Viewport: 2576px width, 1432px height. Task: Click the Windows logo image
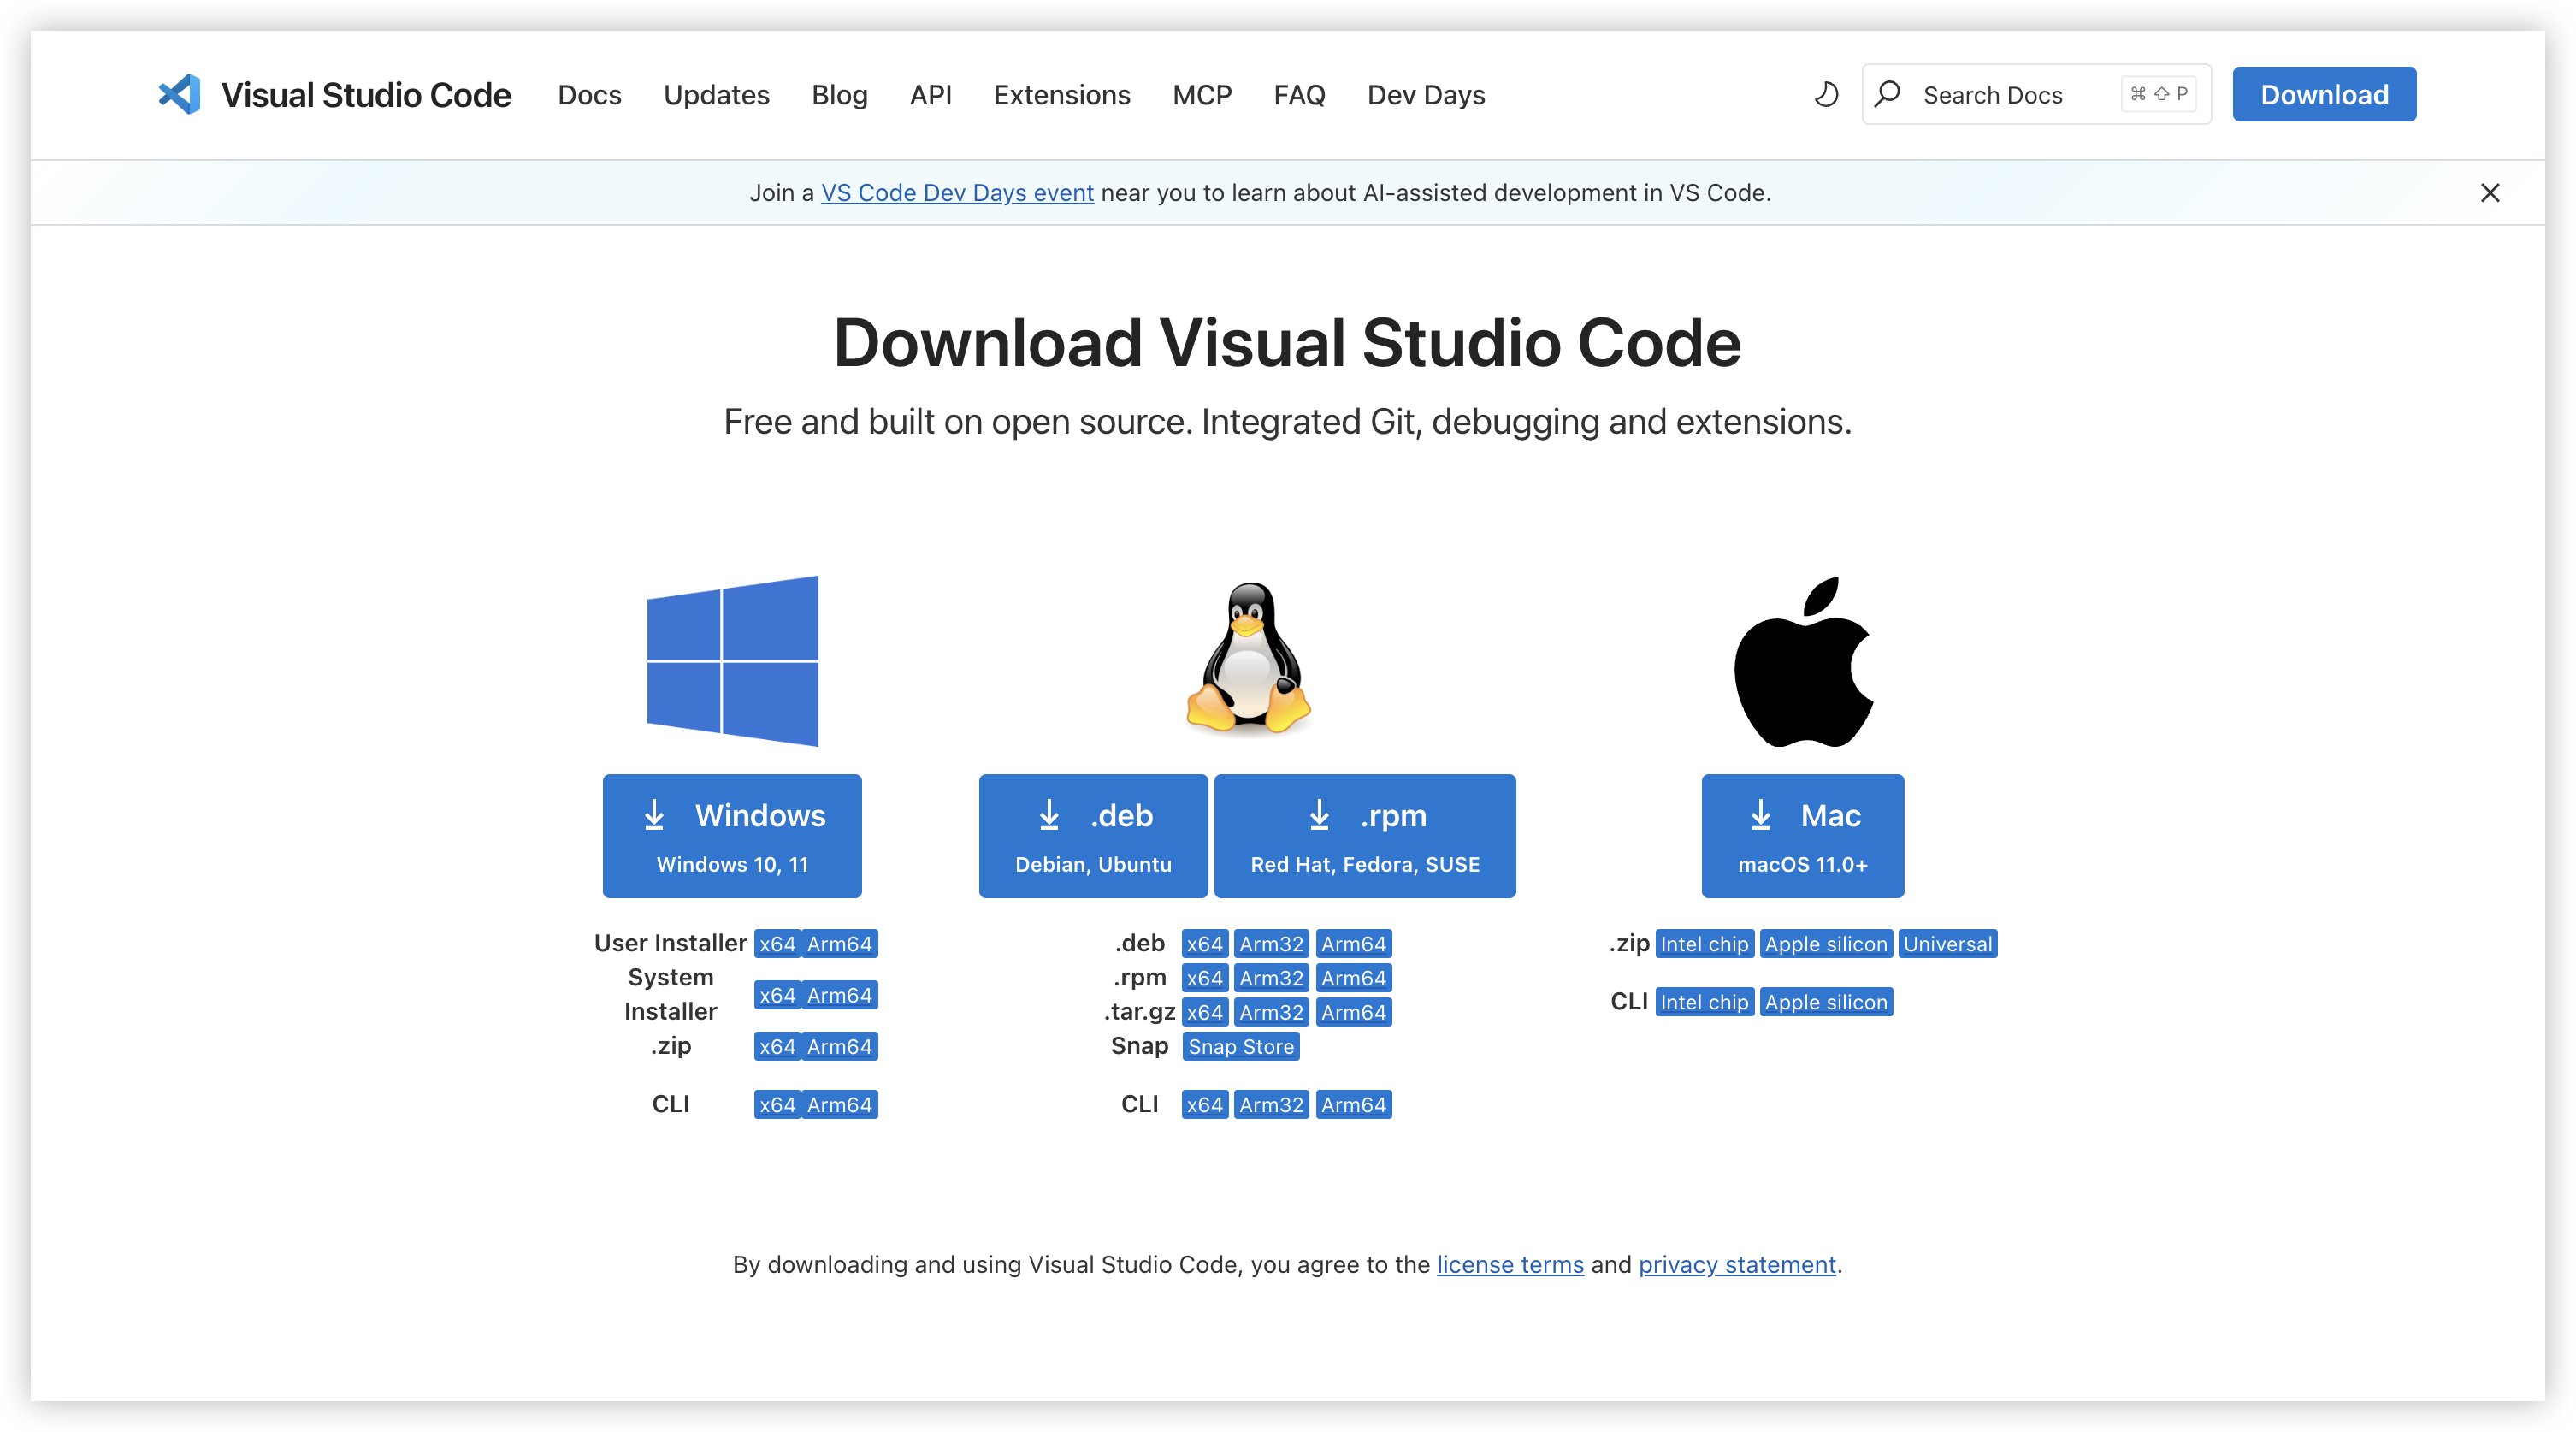pyautogui.click(x=732, y=661)
